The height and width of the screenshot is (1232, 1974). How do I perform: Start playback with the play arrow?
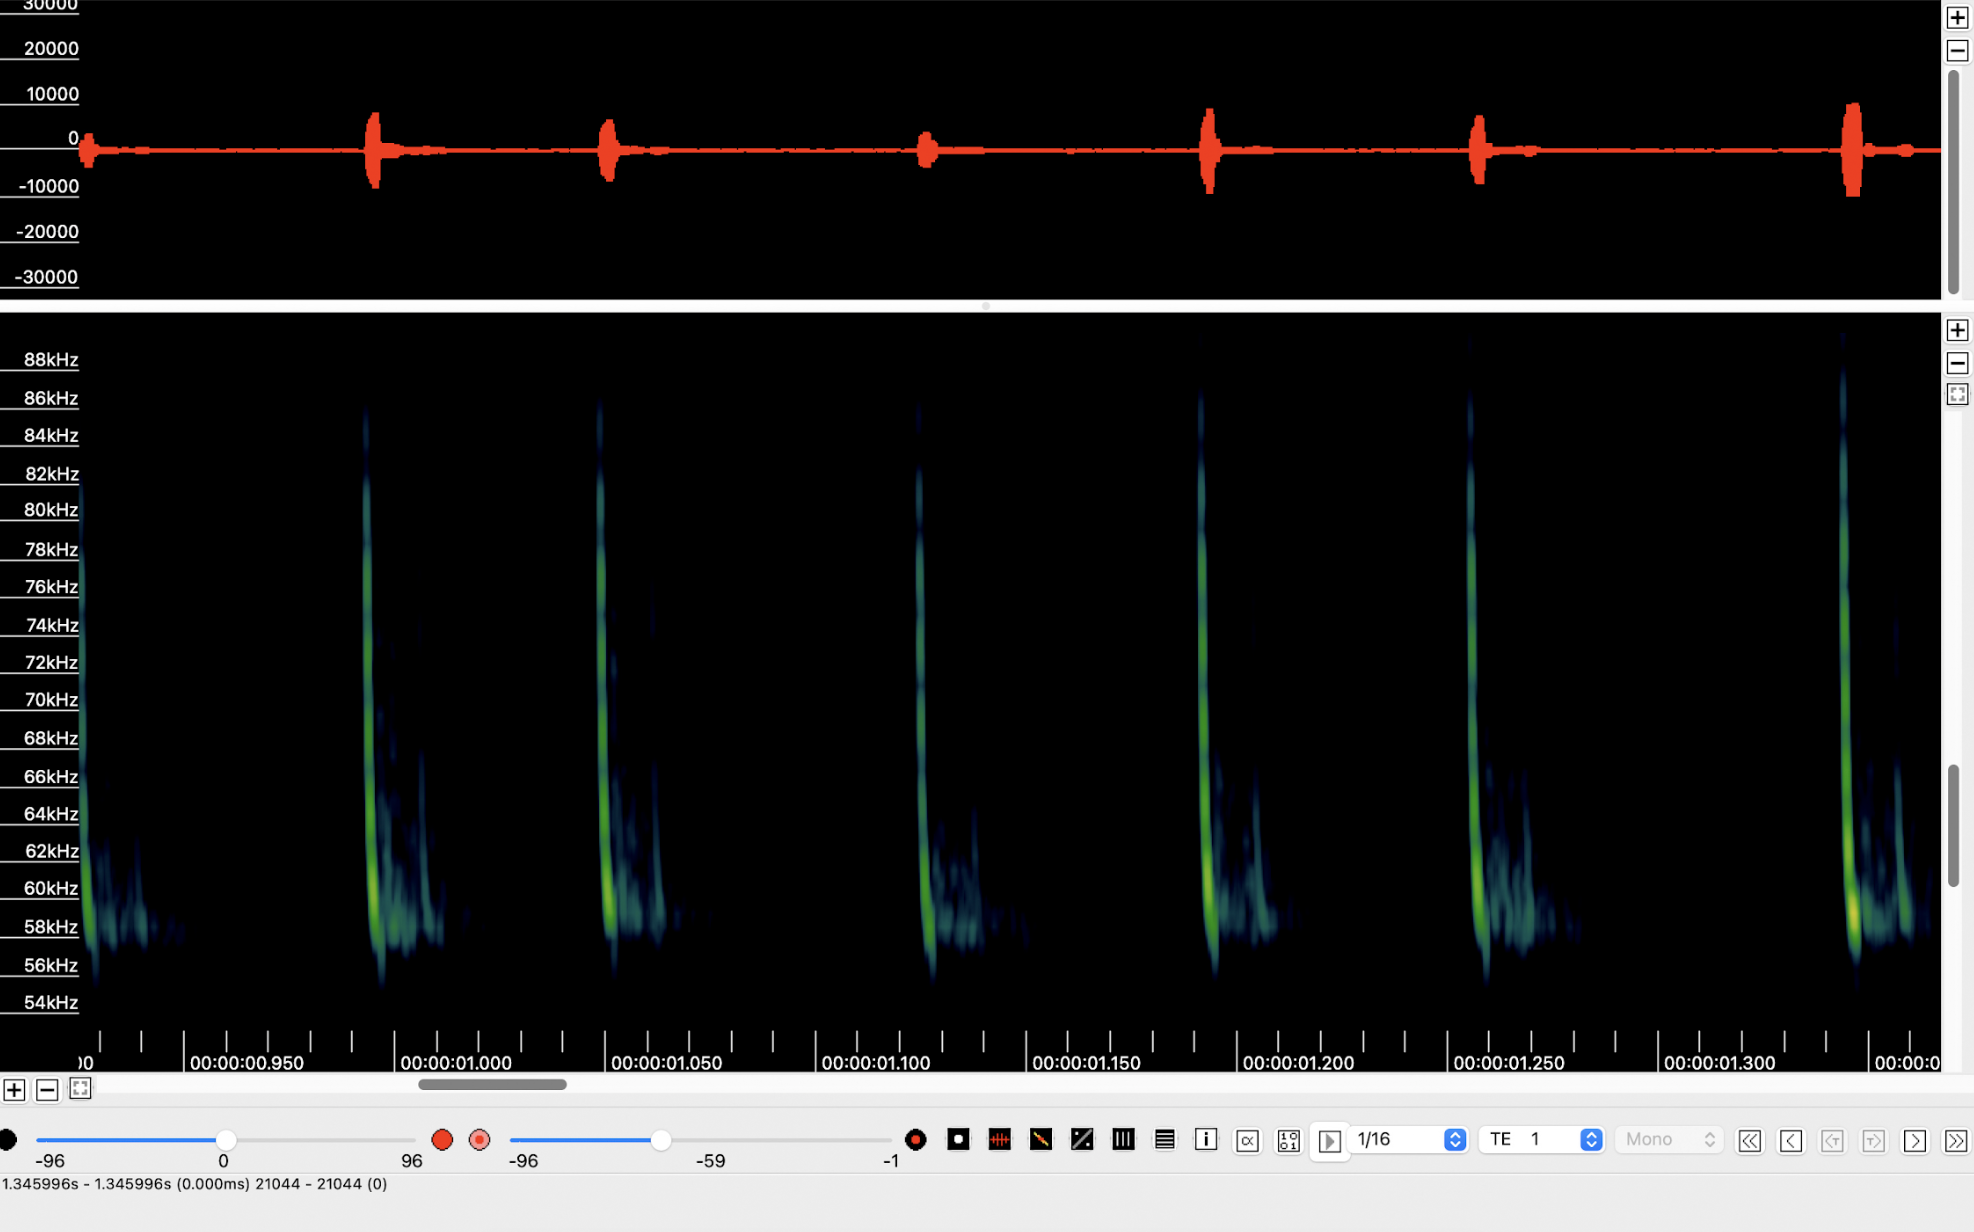pyautogui.click(x=1330, y=1139)
